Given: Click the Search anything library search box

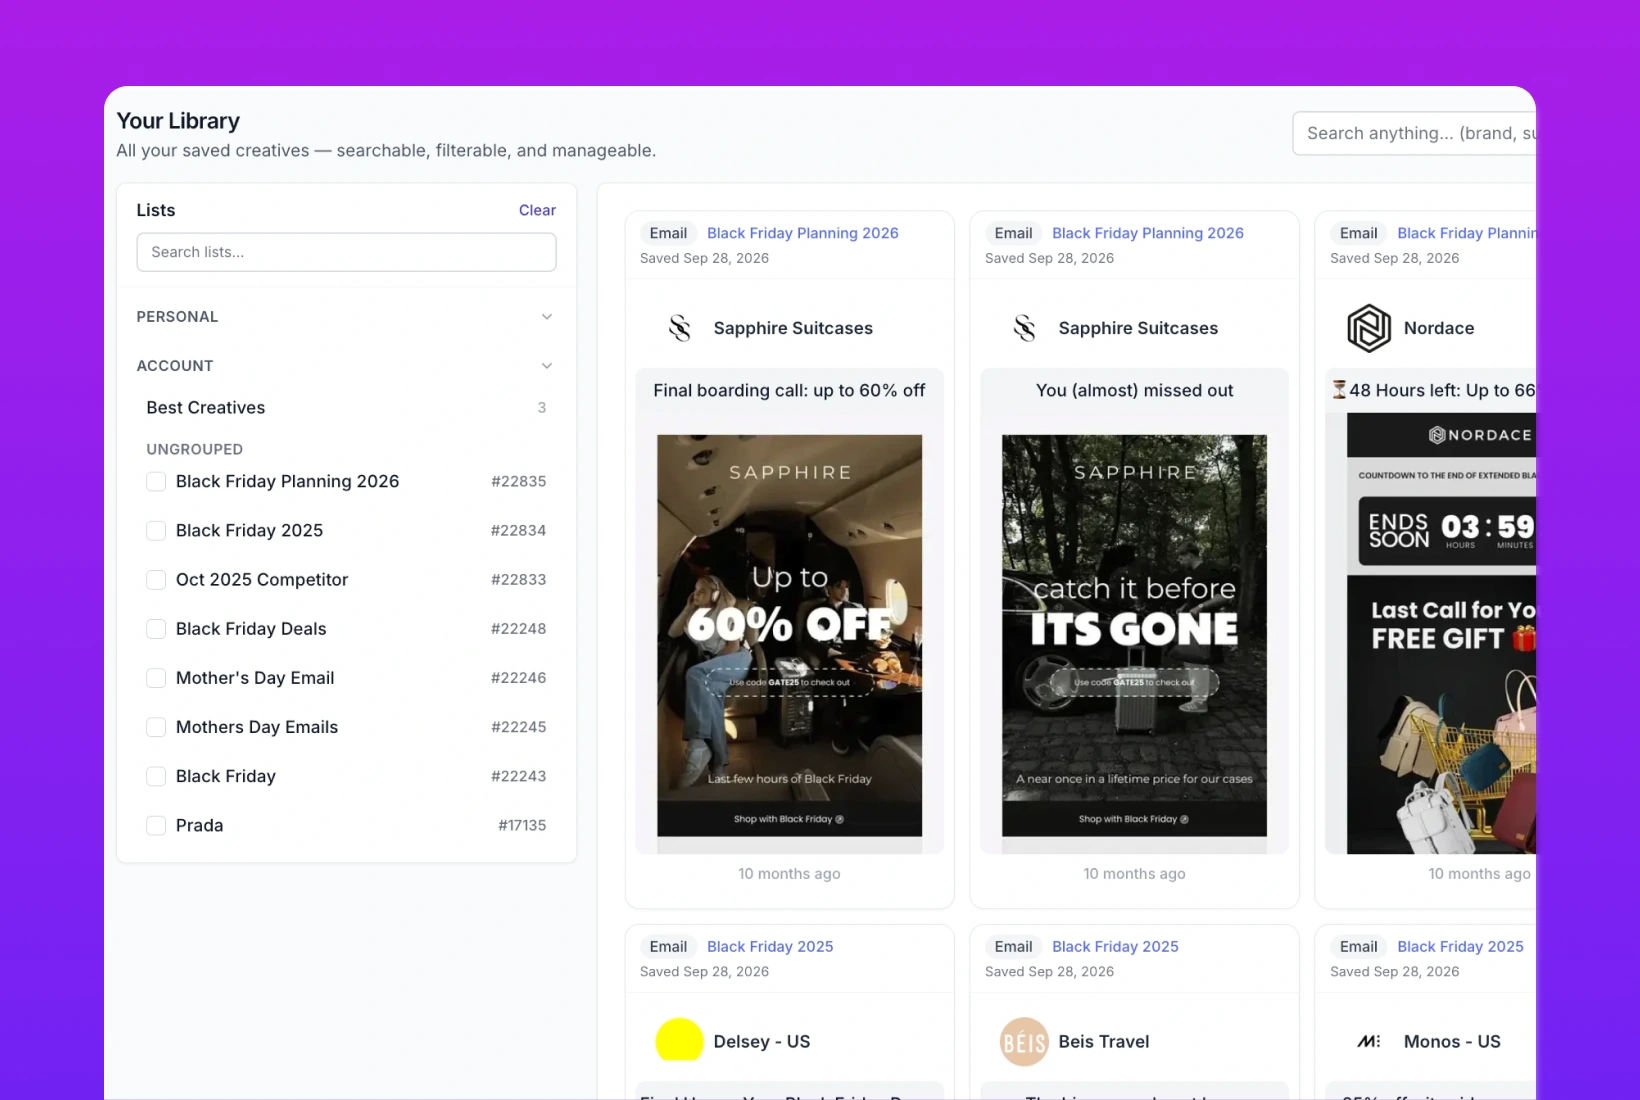Looking at the screenshot, I should coord(1414,133).
